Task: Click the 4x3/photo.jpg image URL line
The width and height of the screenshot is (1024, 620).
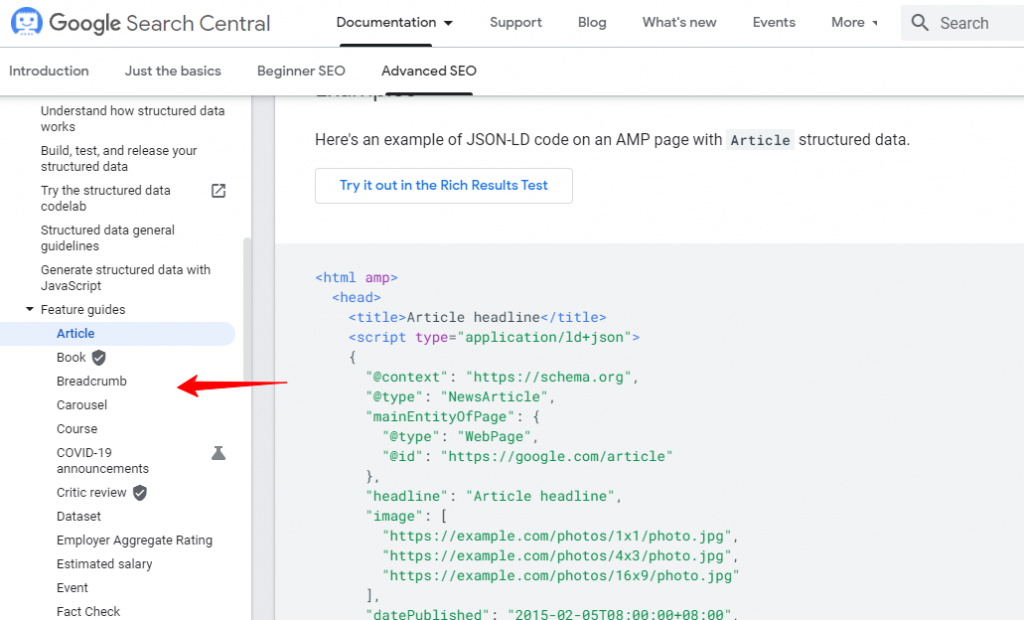Action: (x=560, y=556)
